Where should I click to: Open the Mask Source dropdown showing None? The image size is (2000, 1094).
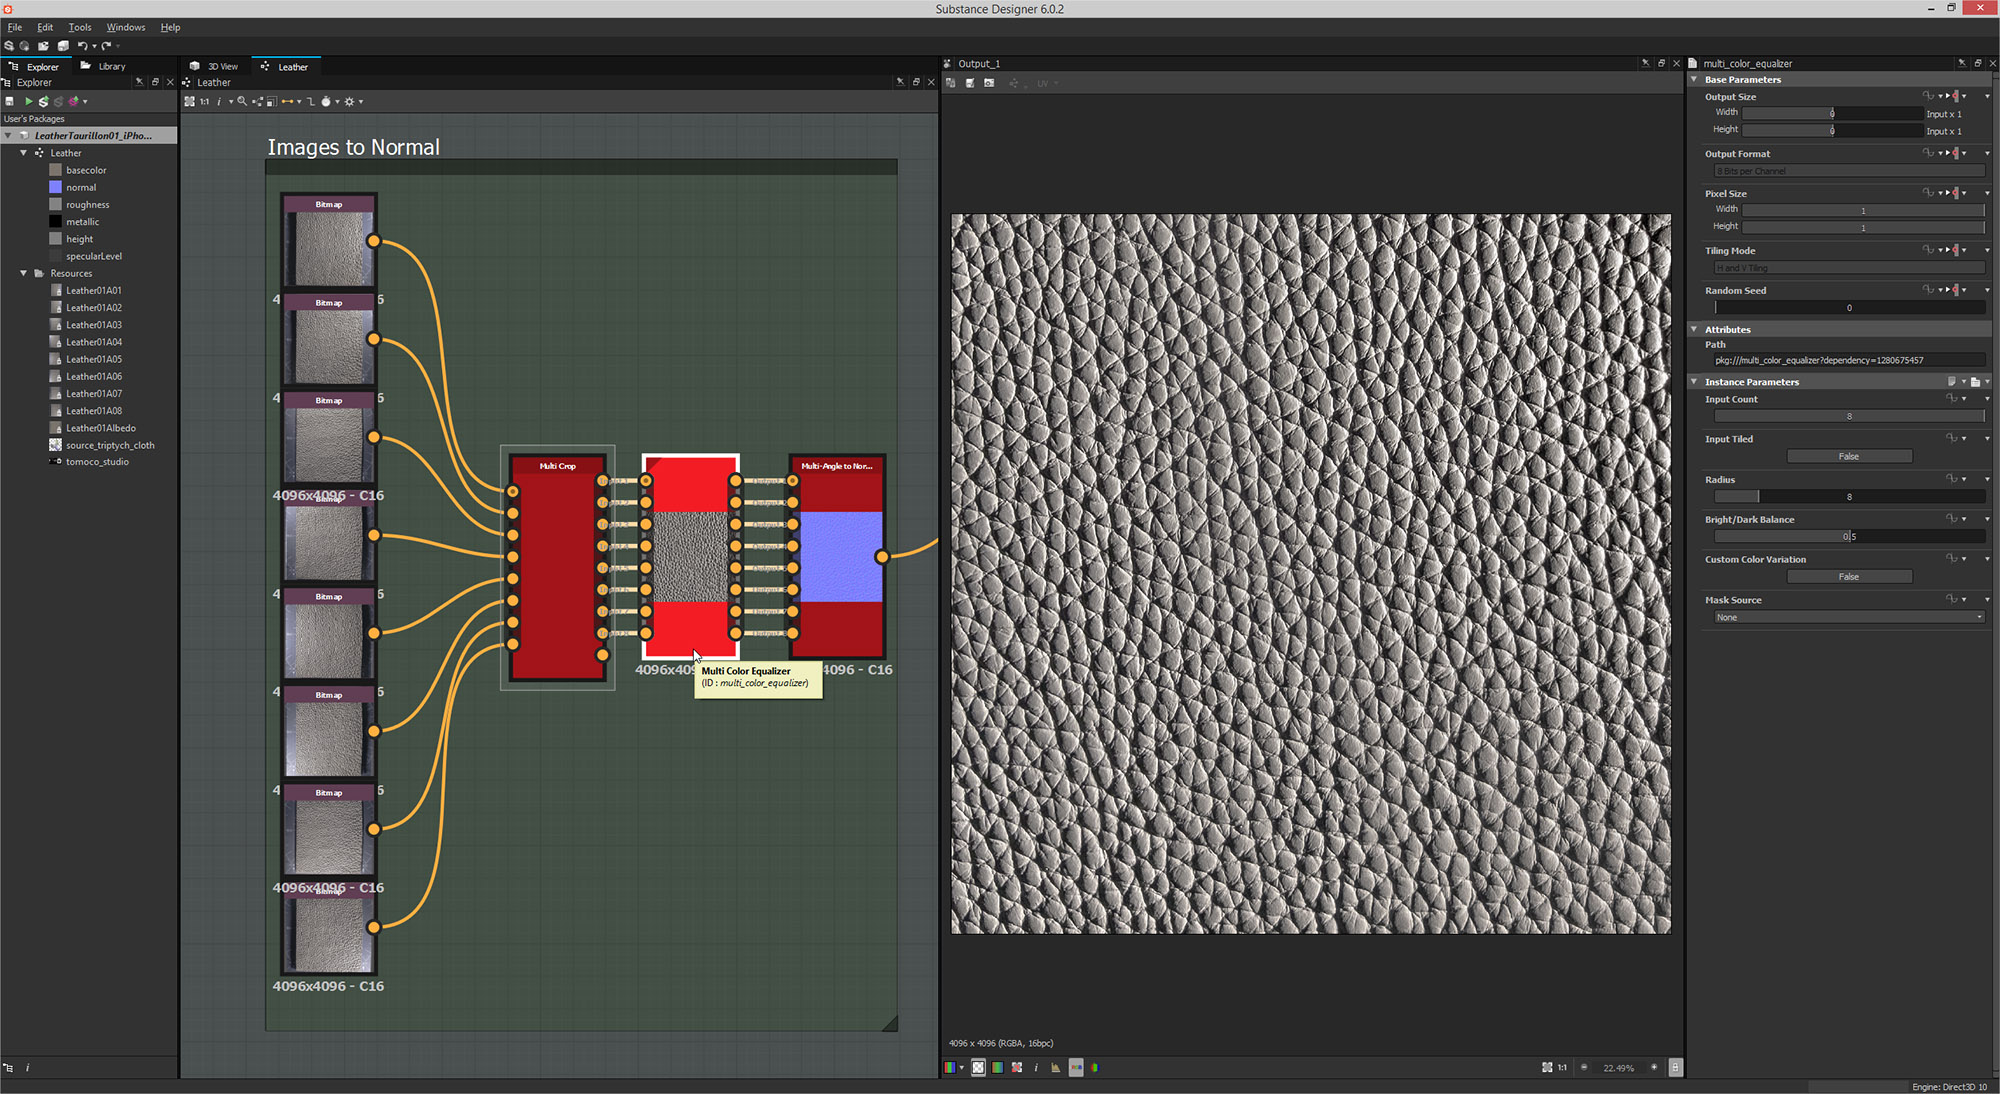pos(1846,617)
